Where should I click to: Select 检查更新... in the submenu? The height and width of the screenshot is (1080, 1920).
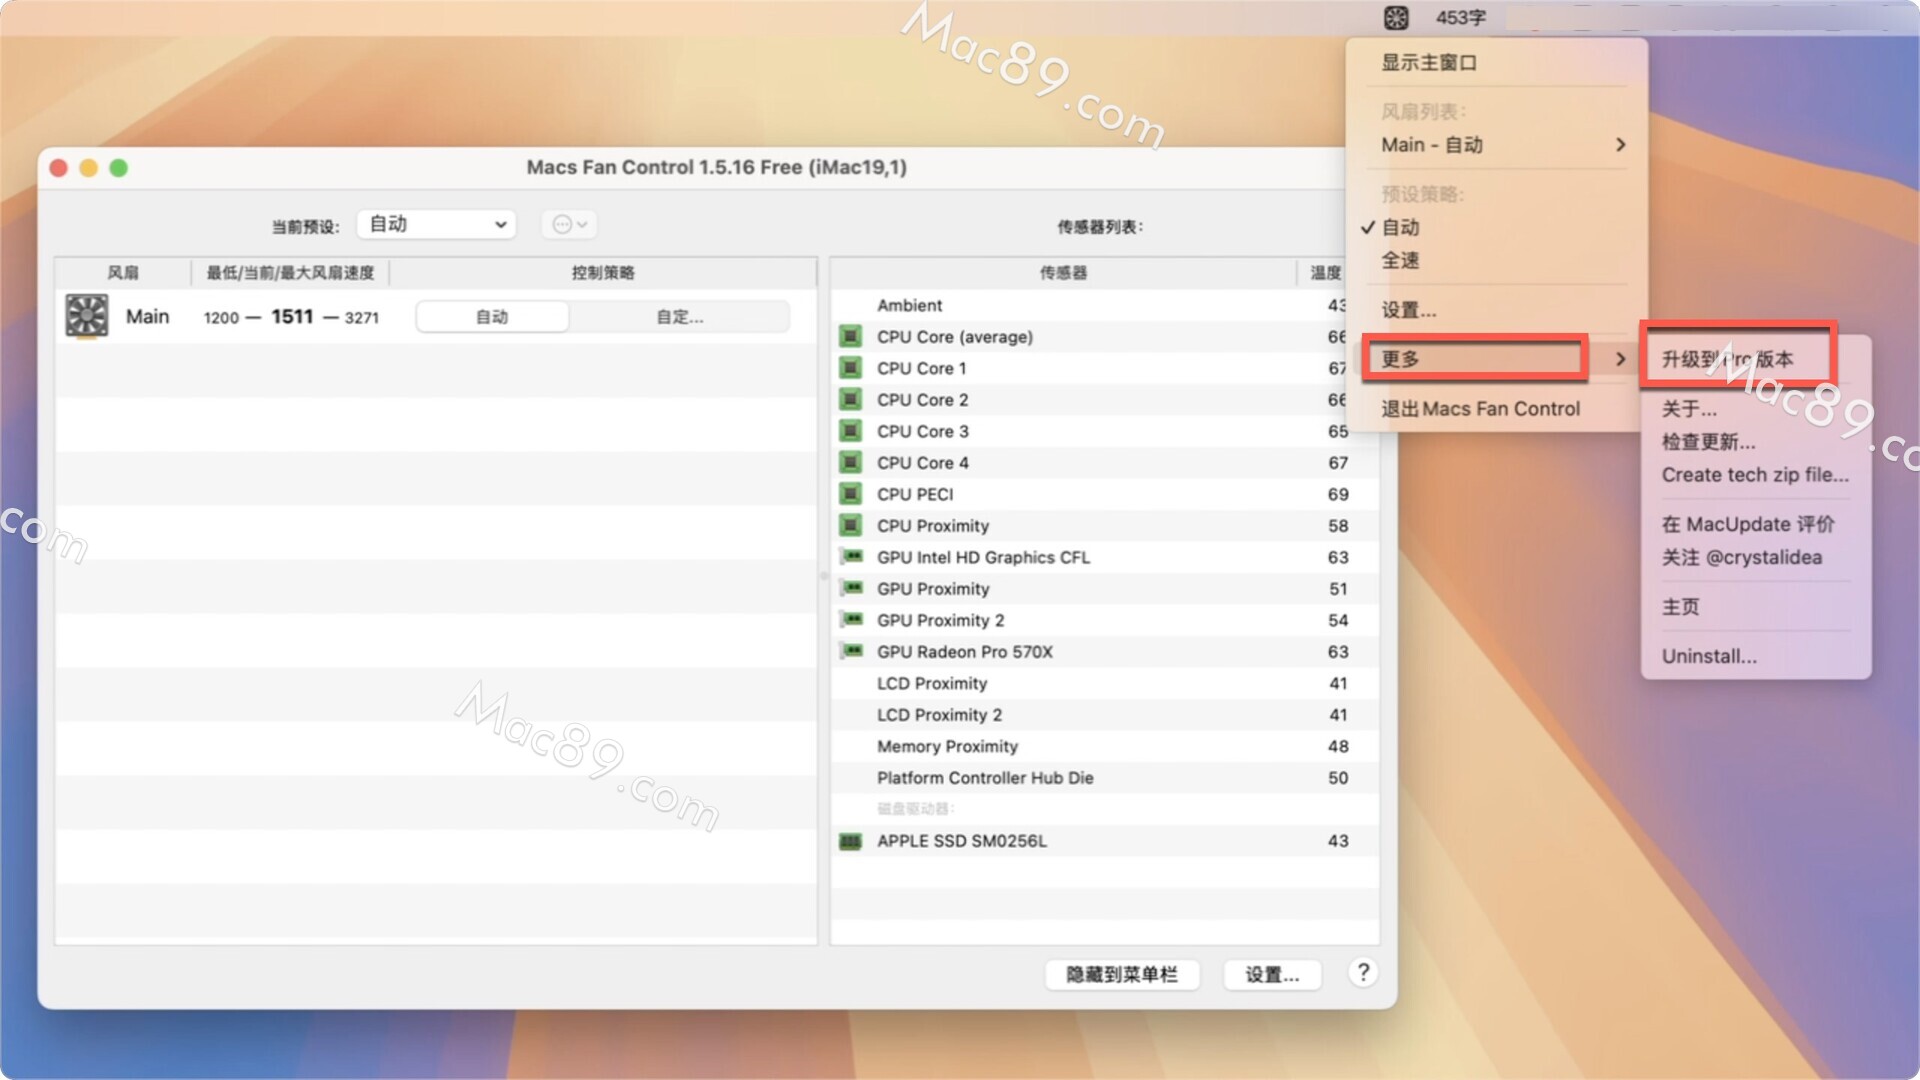coord(1708,442)
